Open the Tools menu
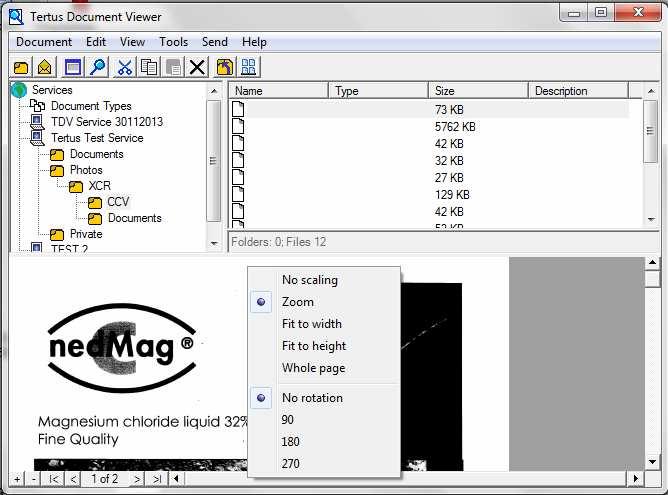This screenshot has width=668, height=495. pyautogui.click(x=173, y=42)
